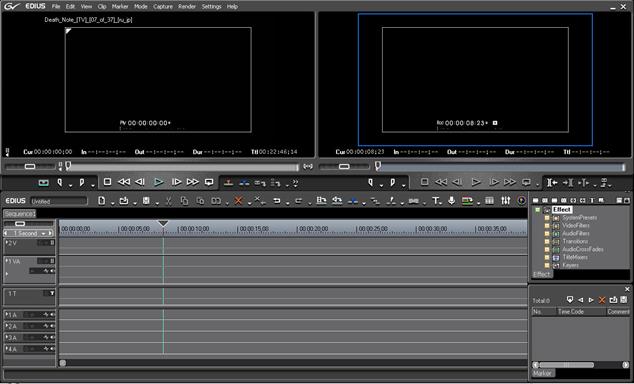The width and height of the screenshot is (634, 384).
Task: Save project icon in timeline toolbar
Action: click(146, 200)
